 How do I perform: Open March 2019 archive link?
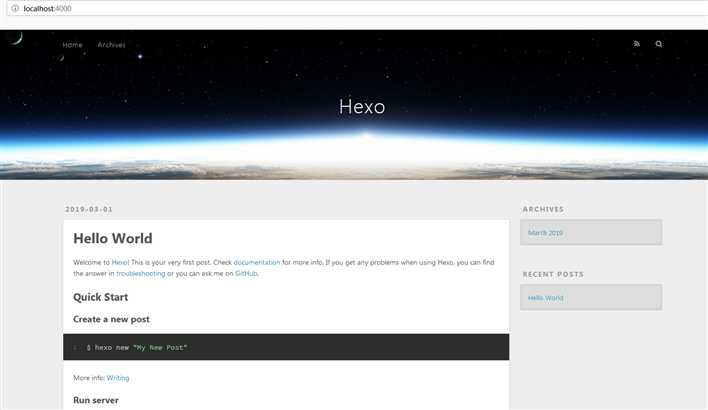point(545,233)
